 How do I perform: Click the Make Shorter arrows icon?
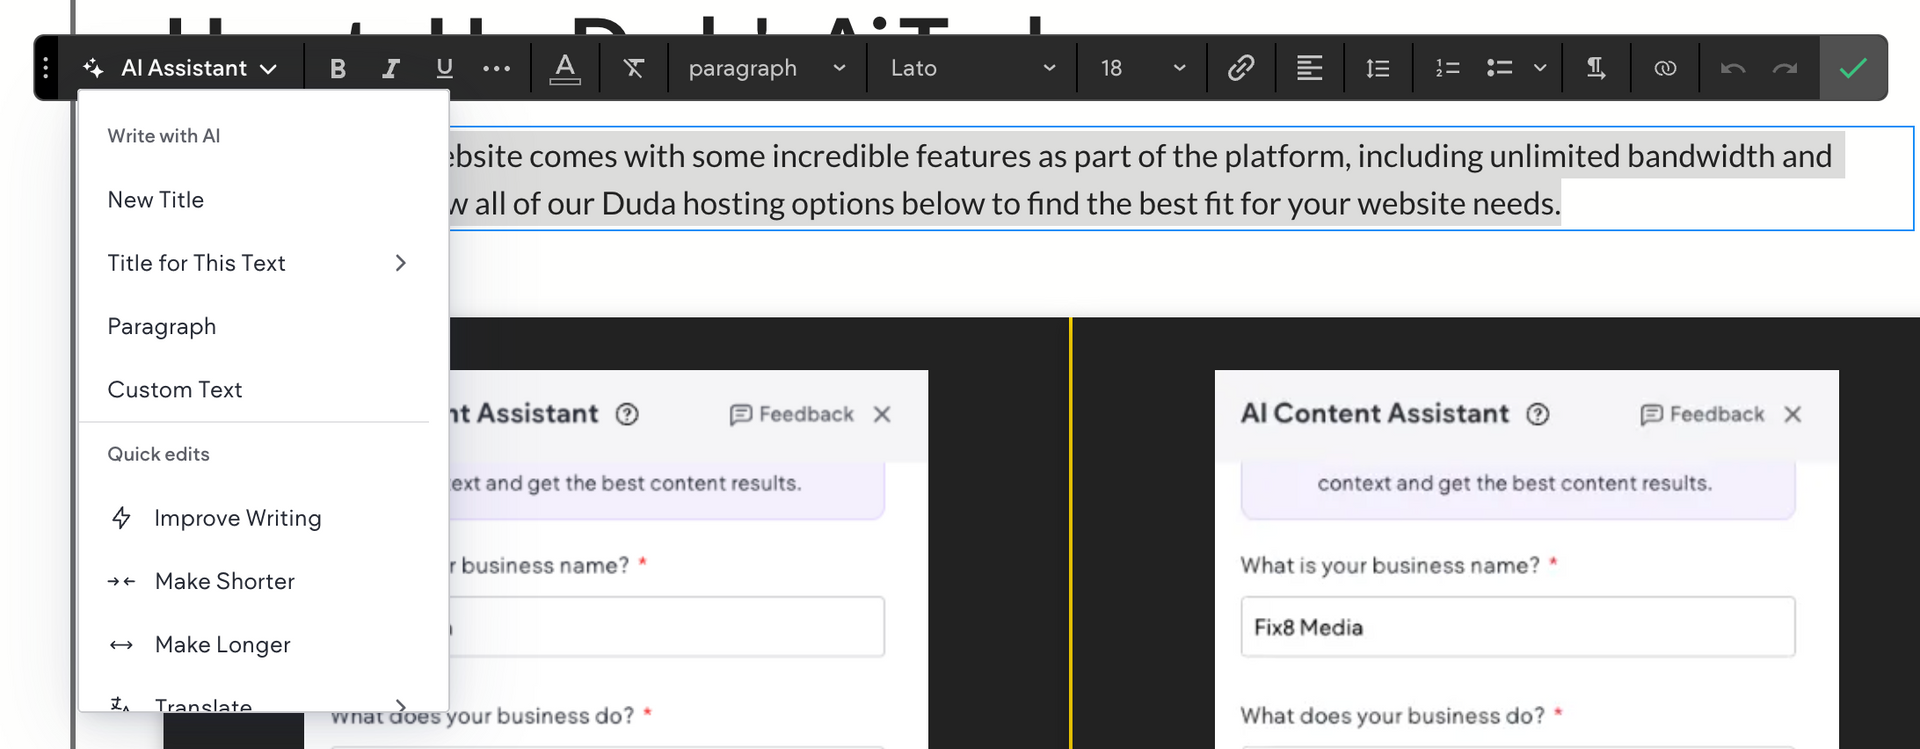pos(121,582)
